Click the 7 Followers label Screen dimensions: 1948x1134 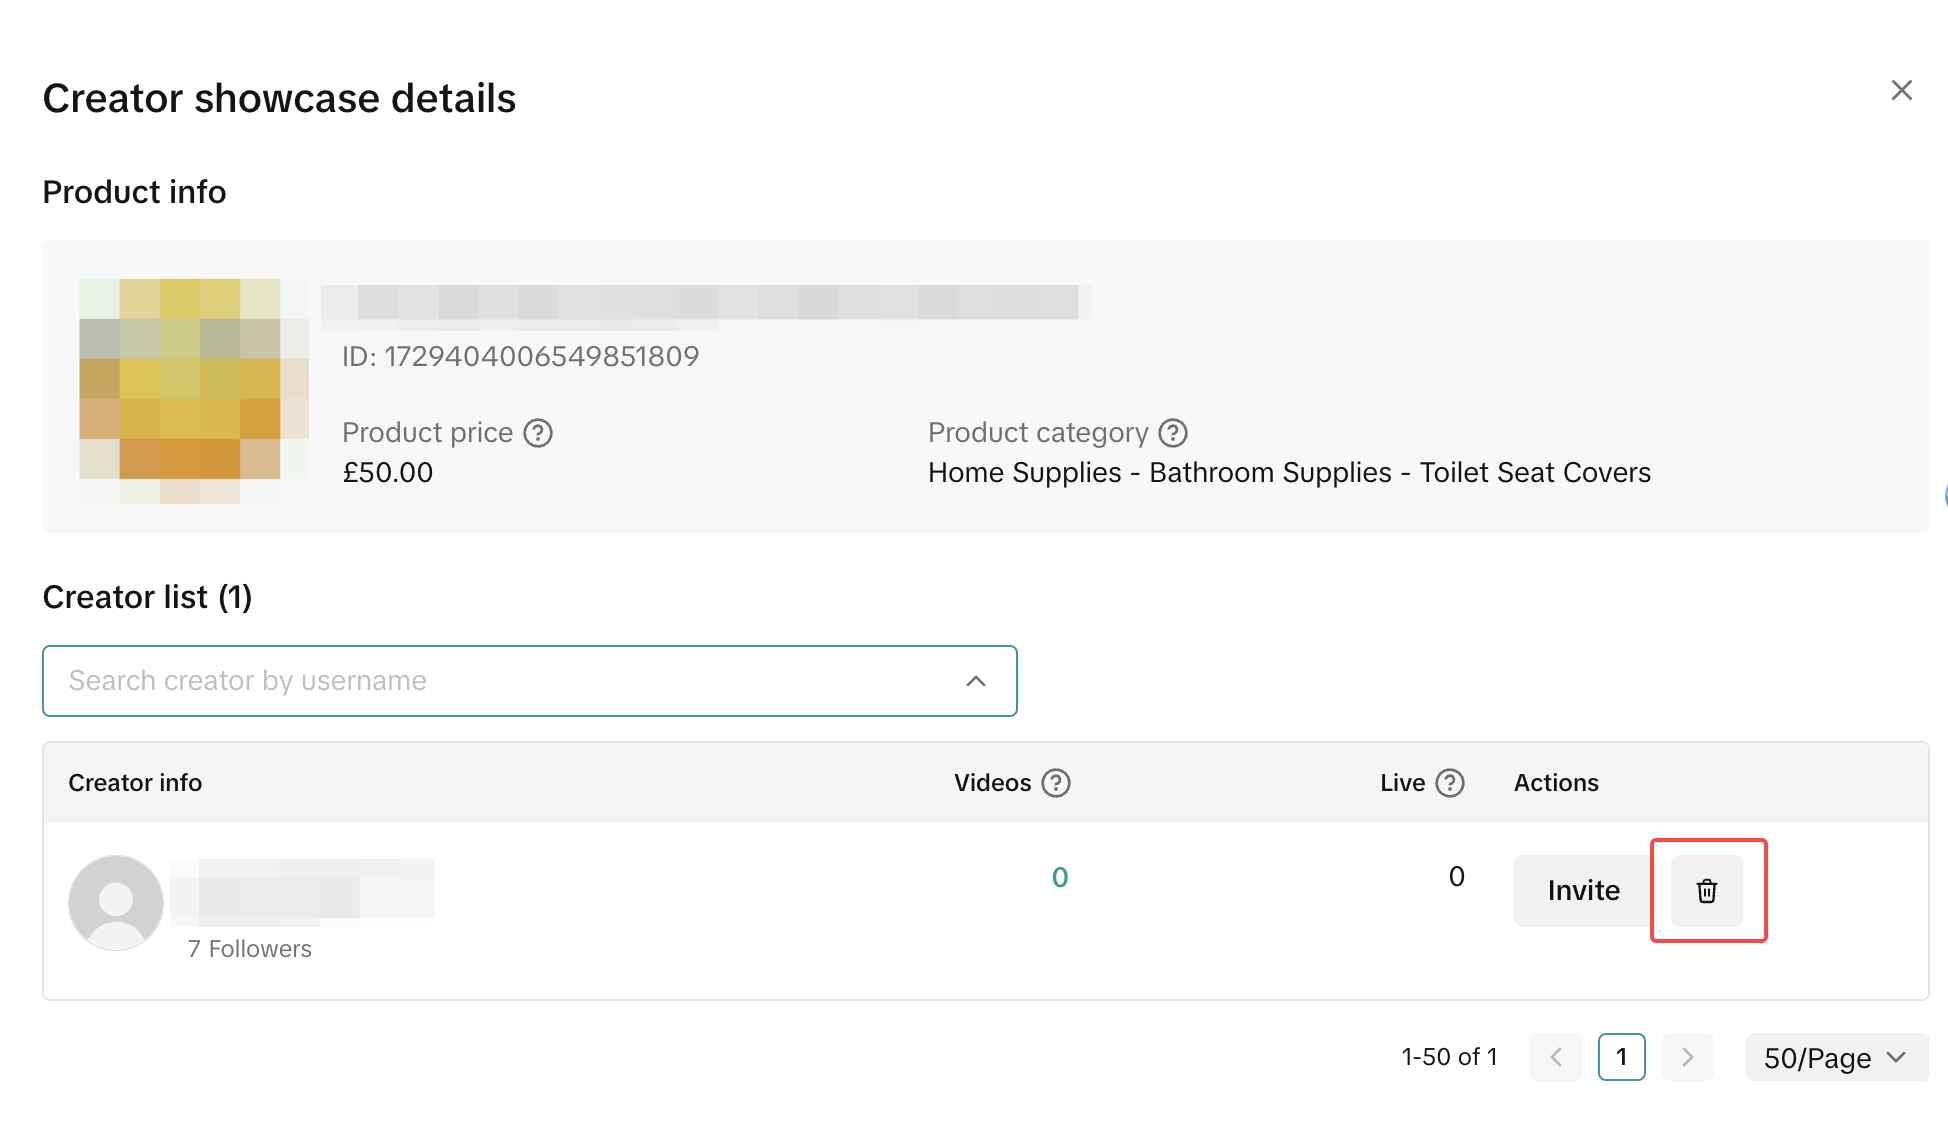pyautogui.click(x=250, y=949)
